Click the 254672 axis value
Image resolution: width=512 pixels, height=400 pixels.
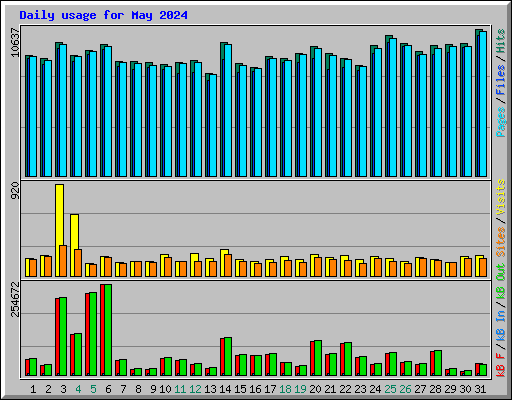click(15, 299)
